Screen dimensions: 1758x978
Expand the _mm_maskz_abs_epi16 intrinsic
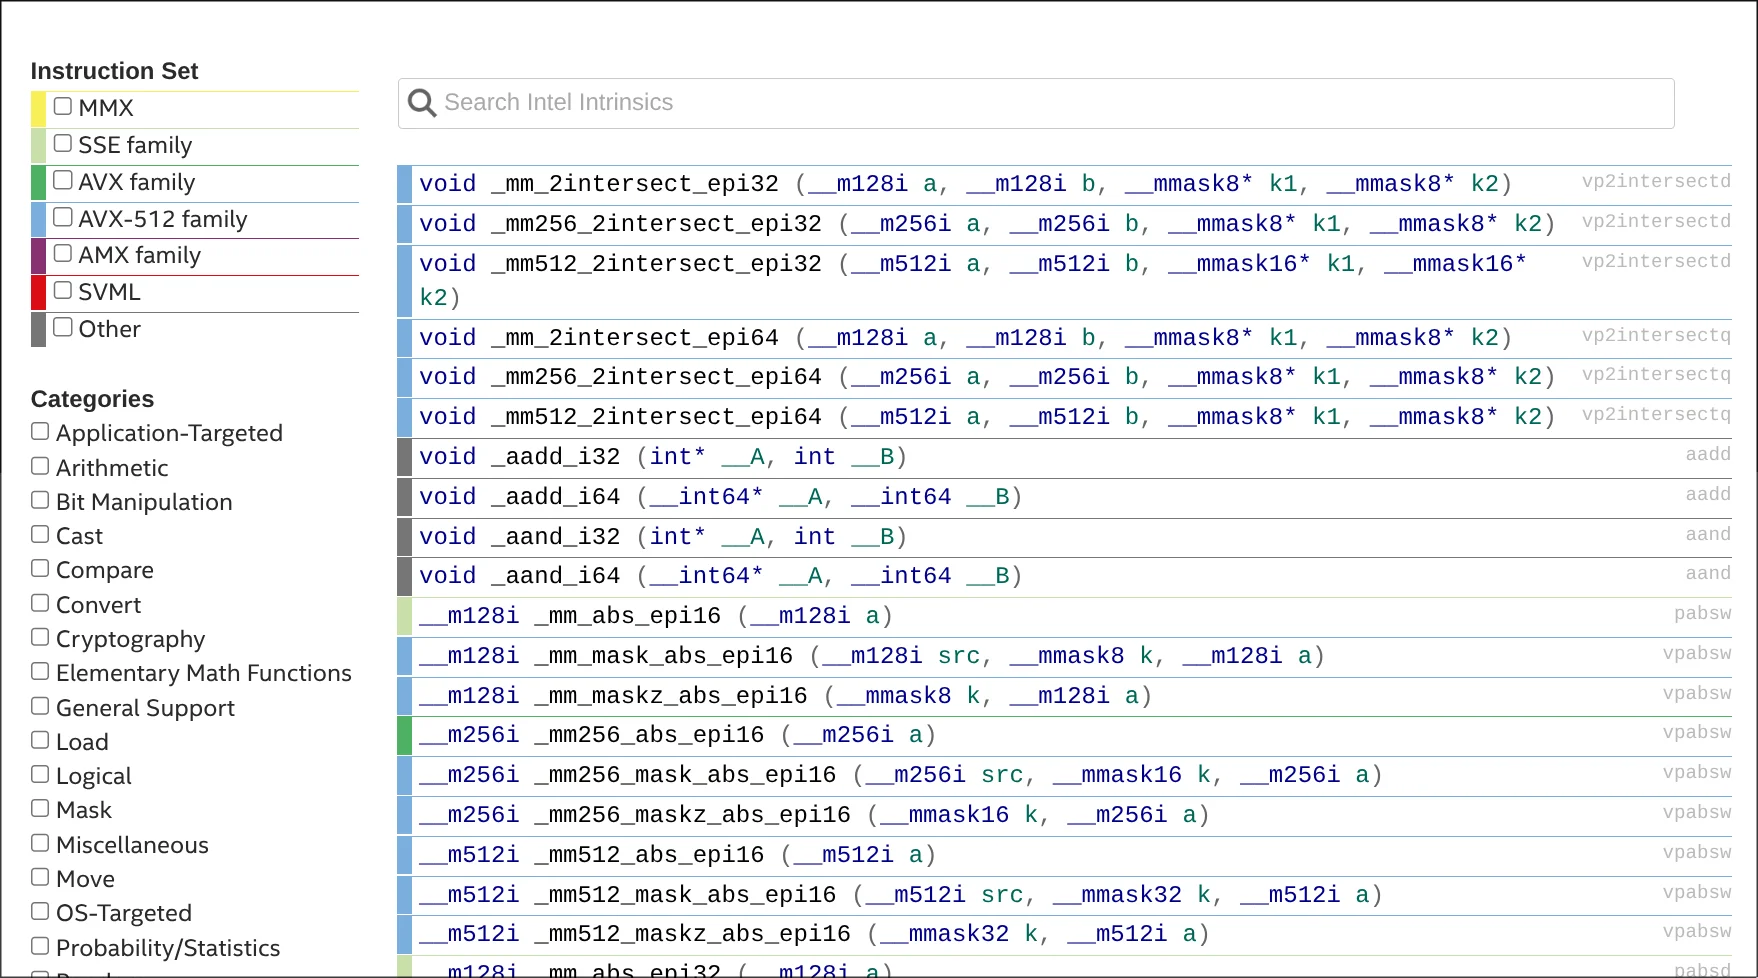pyautogui.click(x=1064, y=696)
